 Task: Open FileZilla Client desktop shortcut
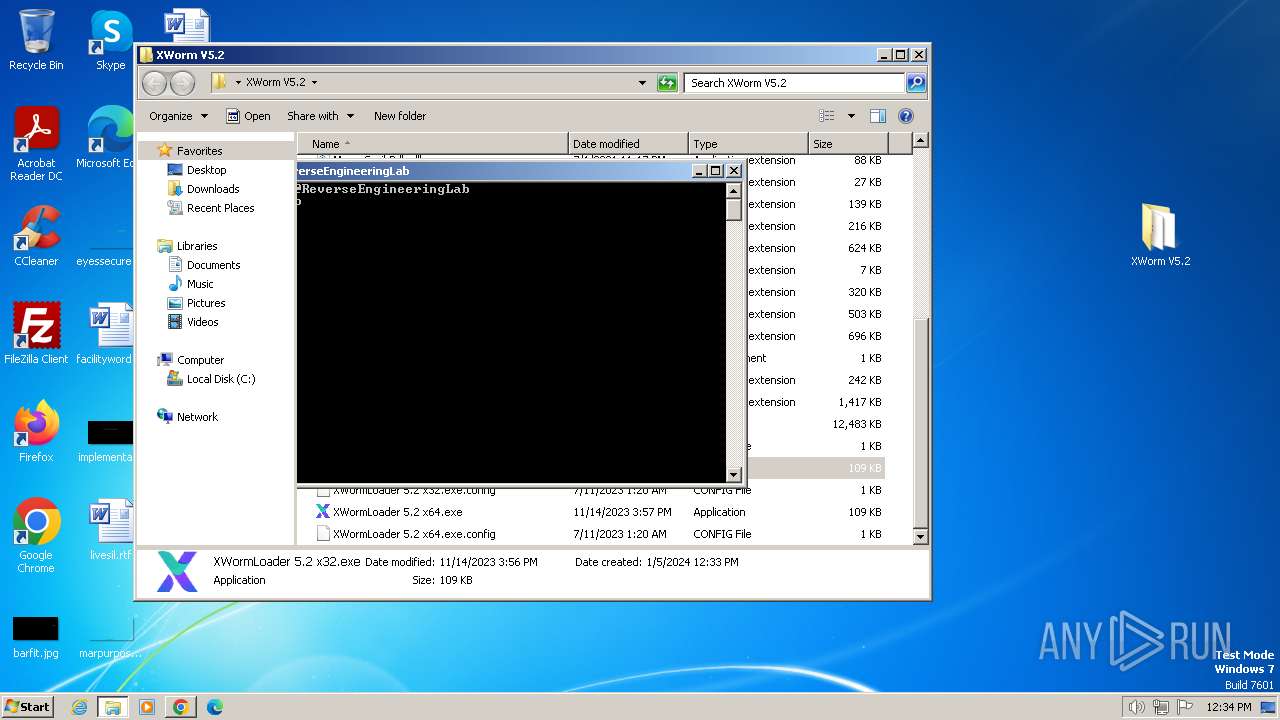coord(36,334)
